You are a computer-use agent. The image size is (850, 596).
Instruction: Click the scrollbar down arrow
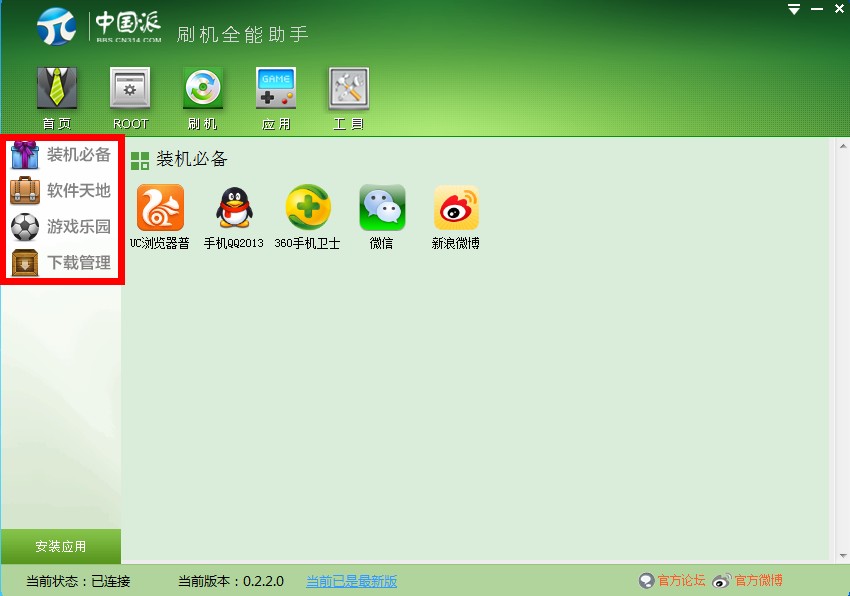pyautogui.click(x=842, y=555)
